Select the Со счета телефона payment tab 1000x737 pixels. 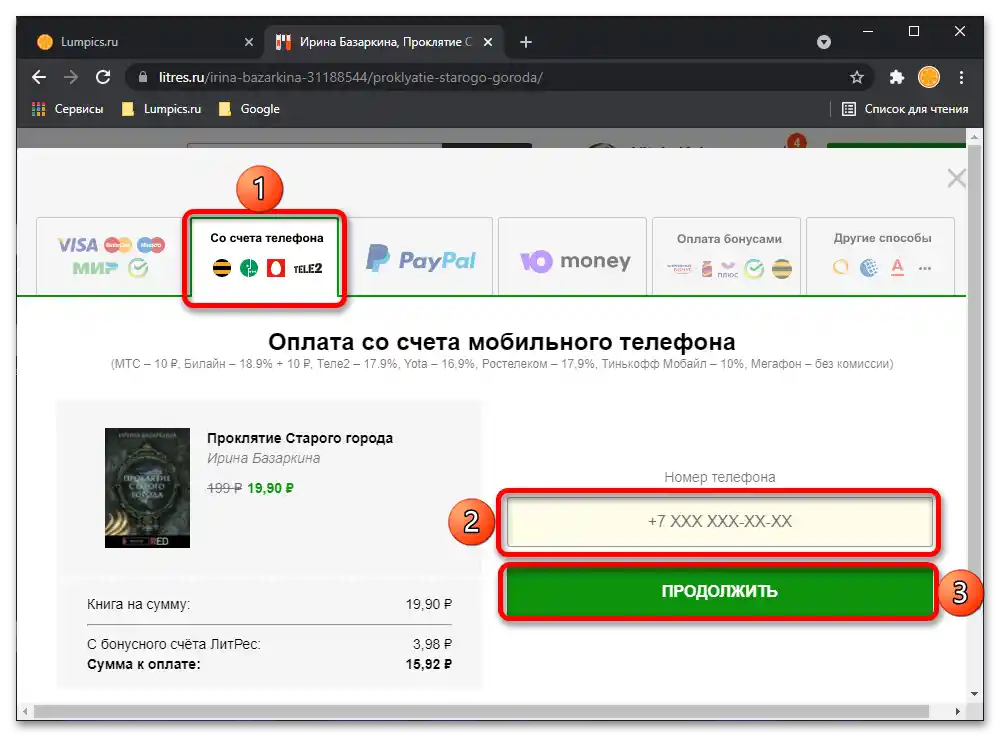click(266, 256)
